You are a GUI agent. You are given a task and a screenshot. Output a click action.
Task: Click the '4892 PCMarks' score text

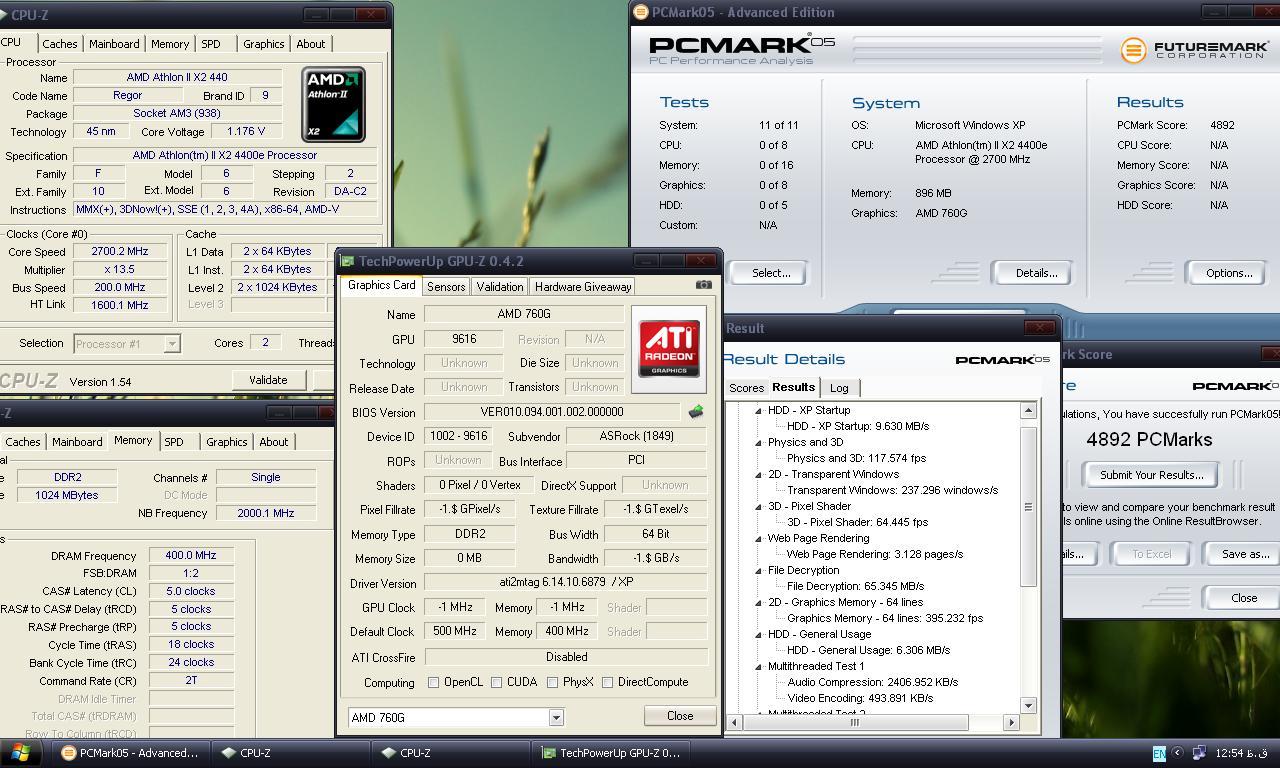tap(1149, 439)
